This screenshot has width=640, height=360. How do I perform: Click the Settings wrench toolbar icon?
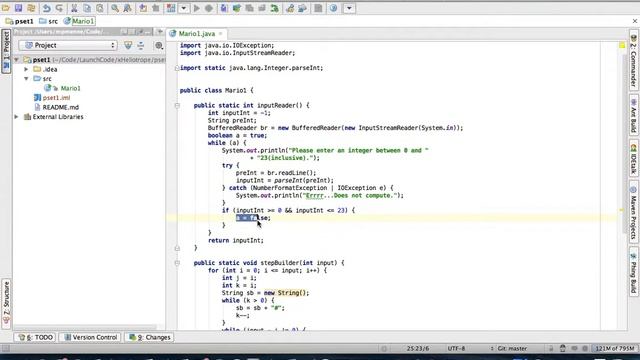(290, 8)
